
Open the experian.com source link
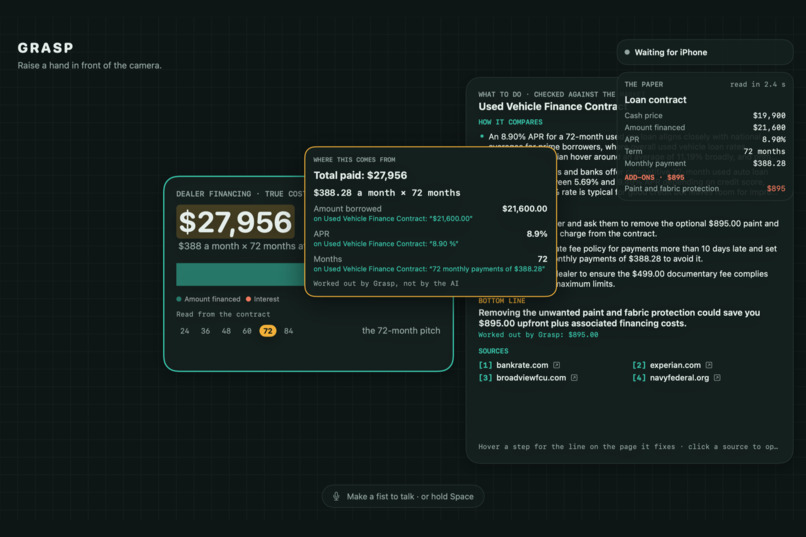[675, 365]
